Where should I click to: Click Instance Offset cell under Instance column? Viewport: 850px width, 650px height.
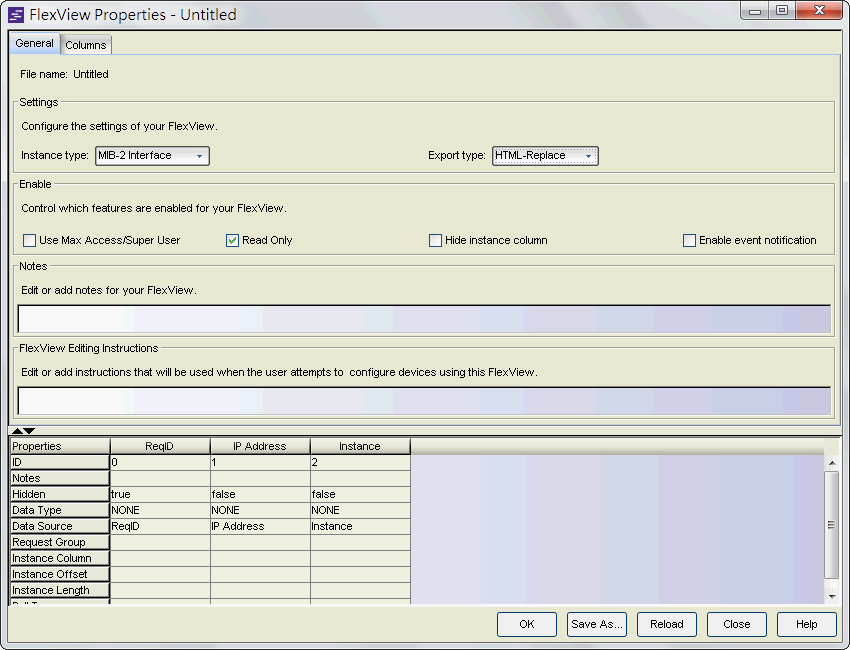360,574
